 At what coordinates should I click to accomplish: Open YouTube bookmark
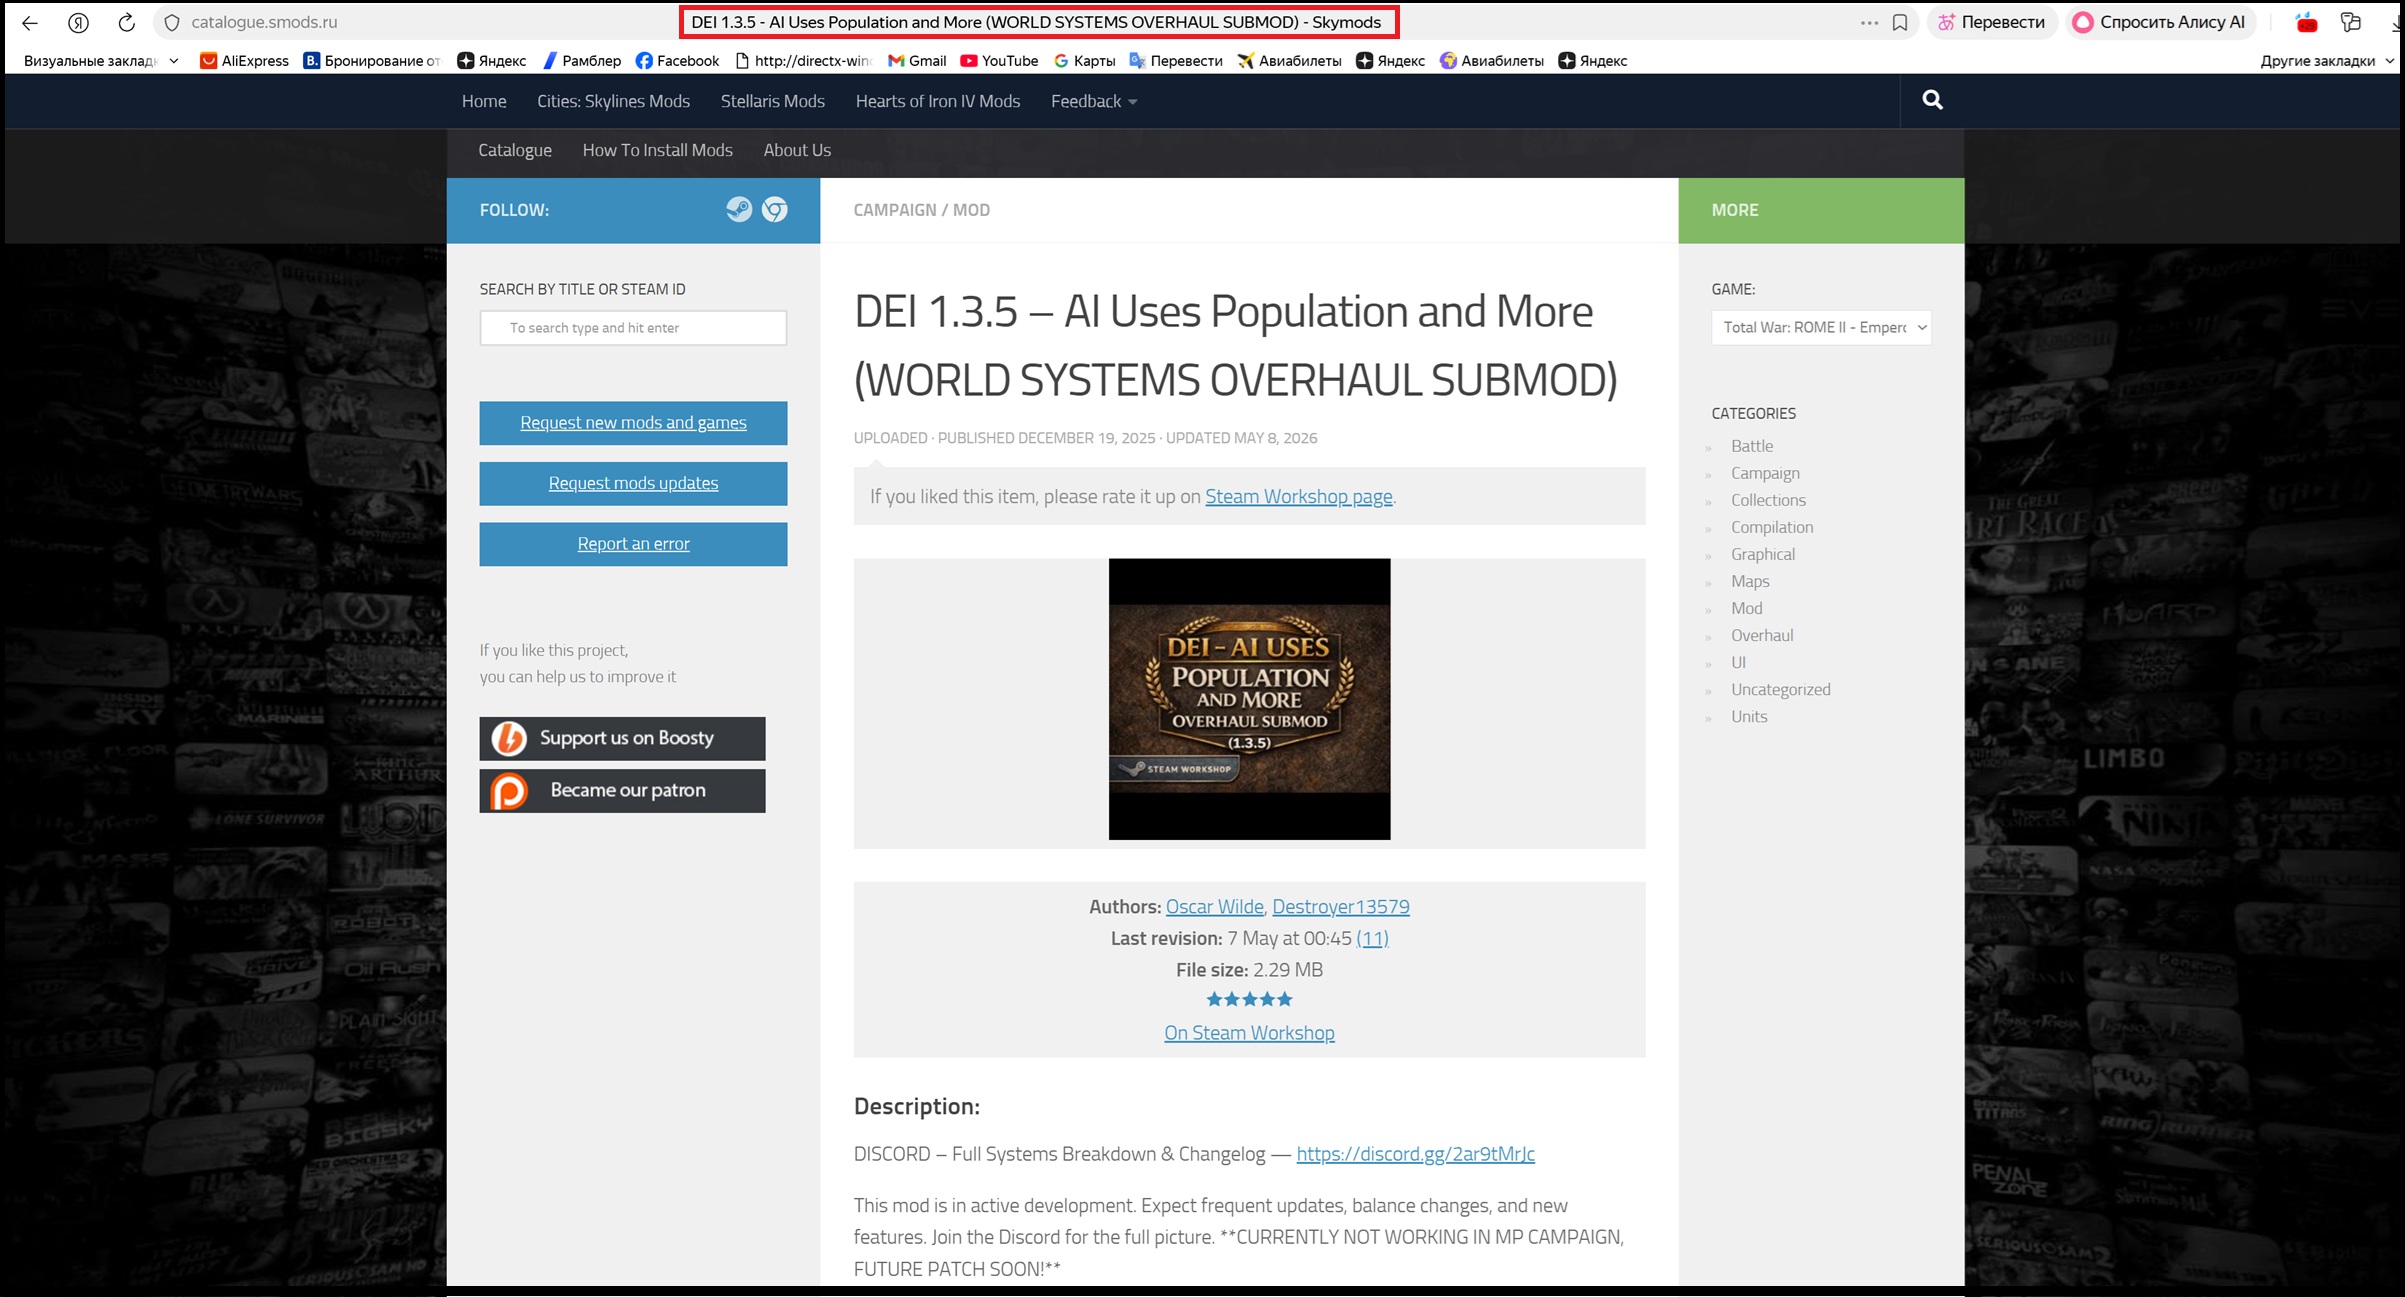coord(999,61)
